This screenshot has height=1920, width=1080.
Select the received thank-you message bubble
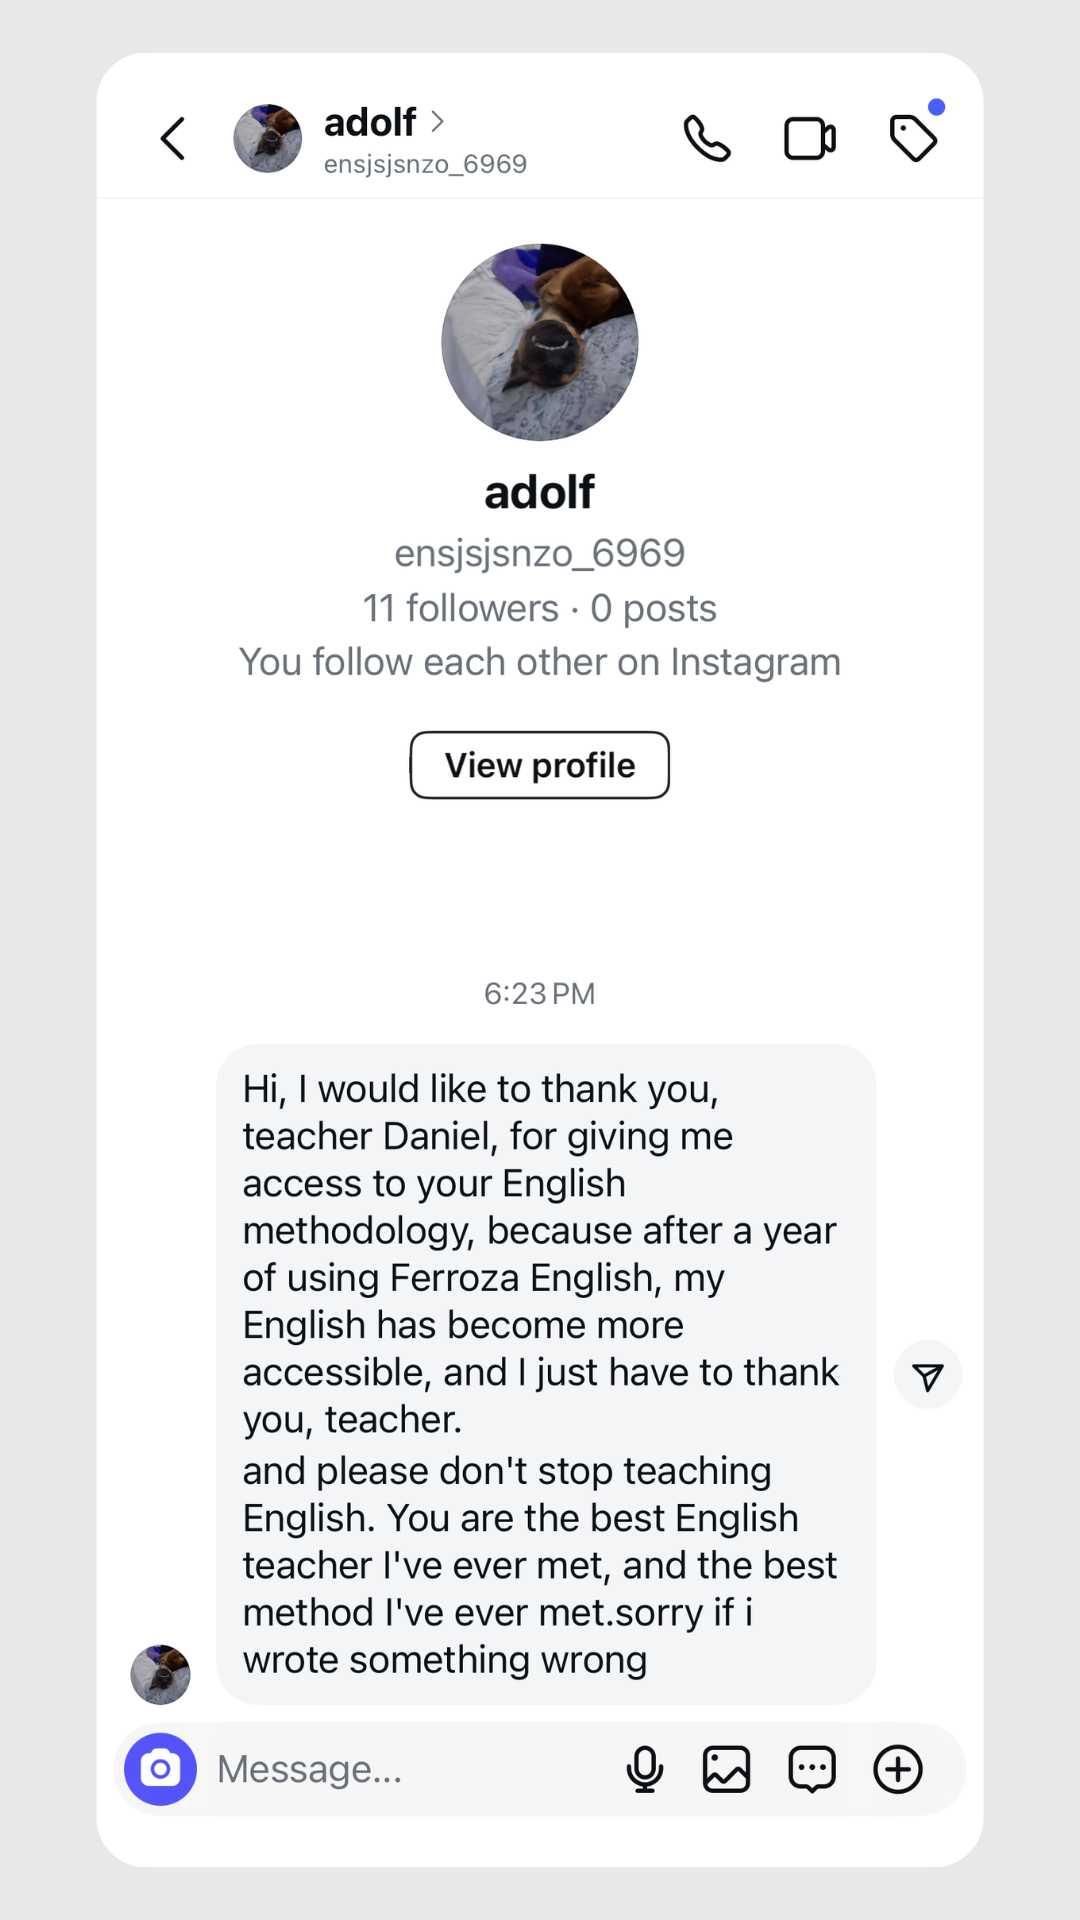546,1374
